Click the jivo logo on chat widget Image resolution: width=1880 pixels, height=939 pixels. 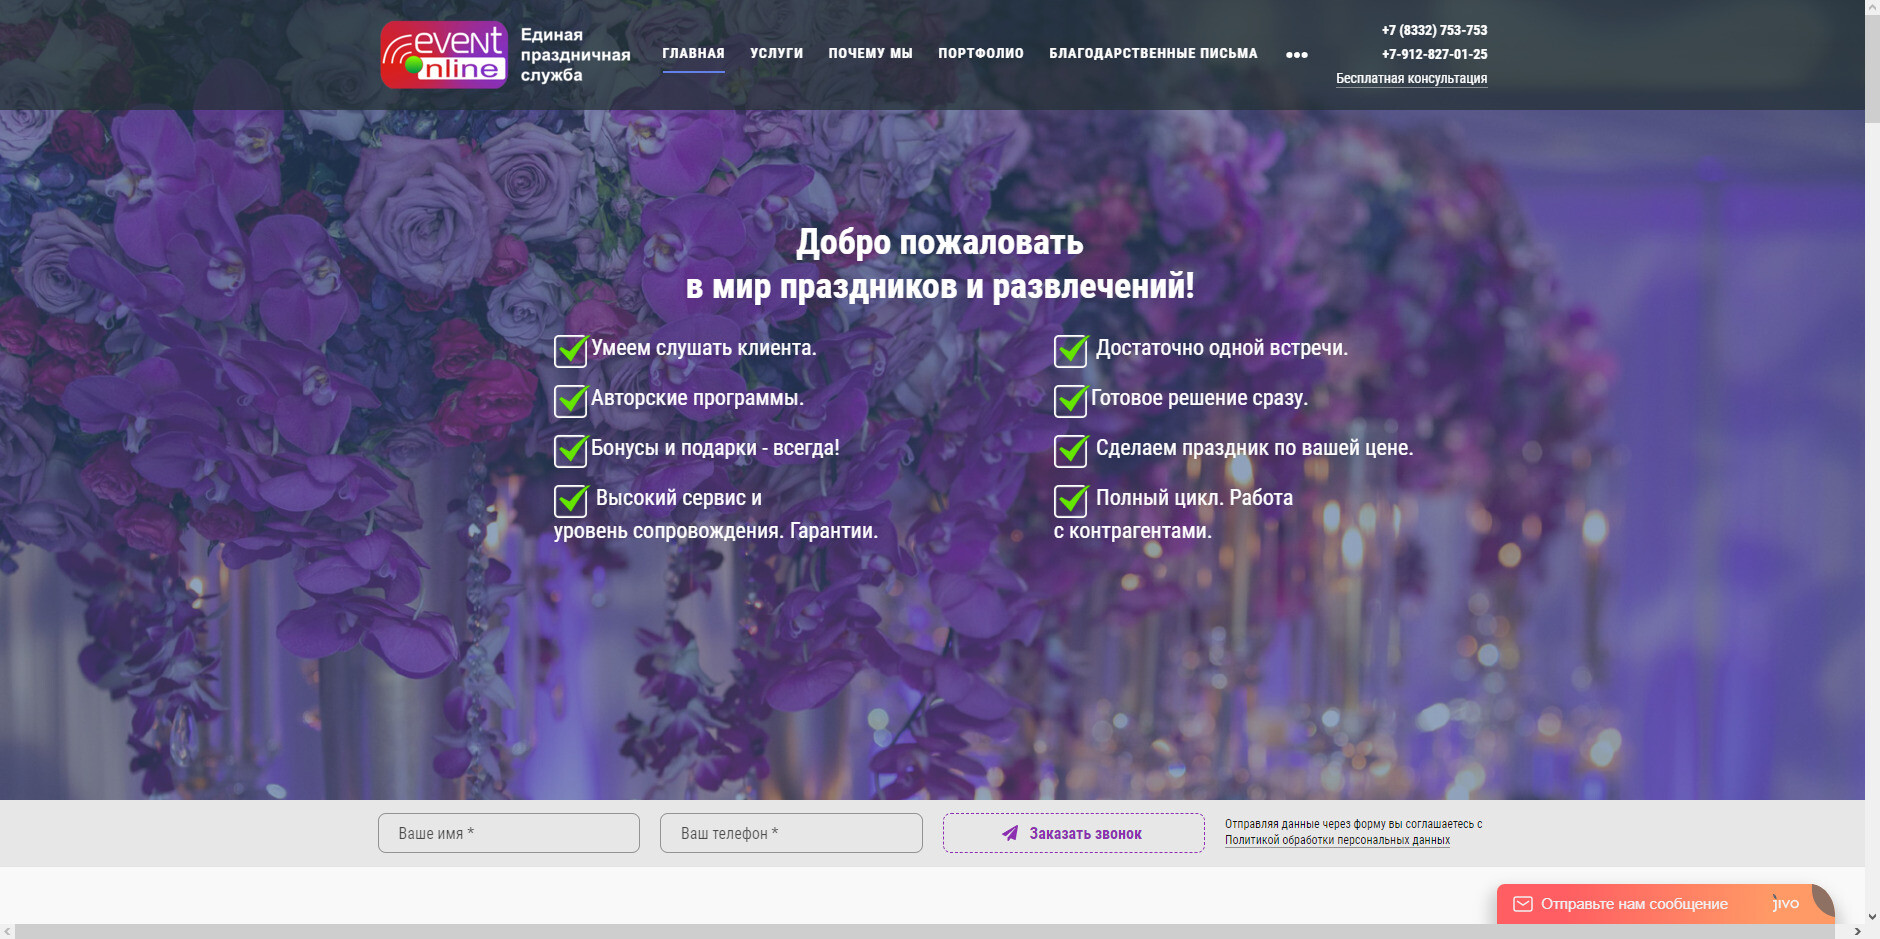pyautogui.click(x=1786, y=903)
